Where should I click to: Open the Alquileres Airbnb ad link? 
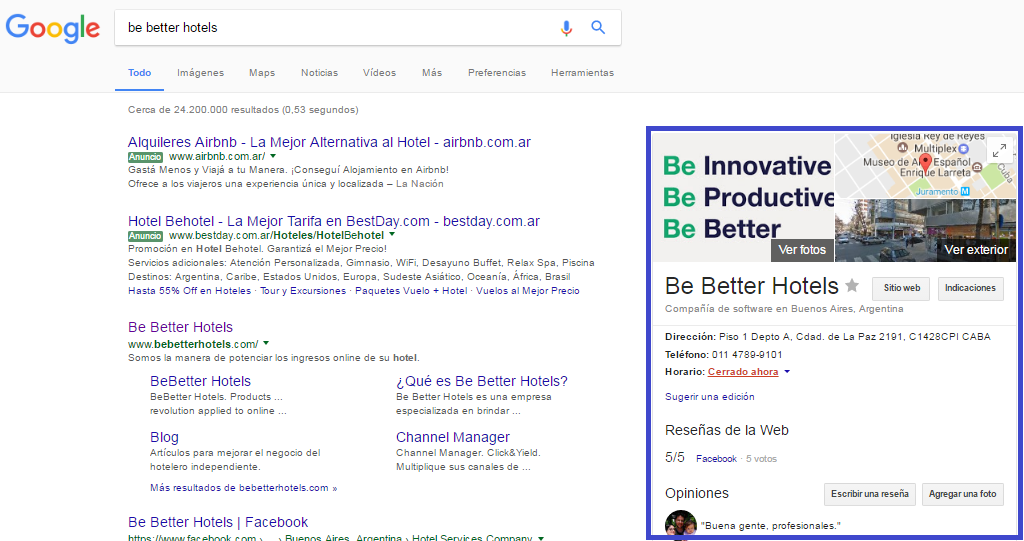point(329,142)
